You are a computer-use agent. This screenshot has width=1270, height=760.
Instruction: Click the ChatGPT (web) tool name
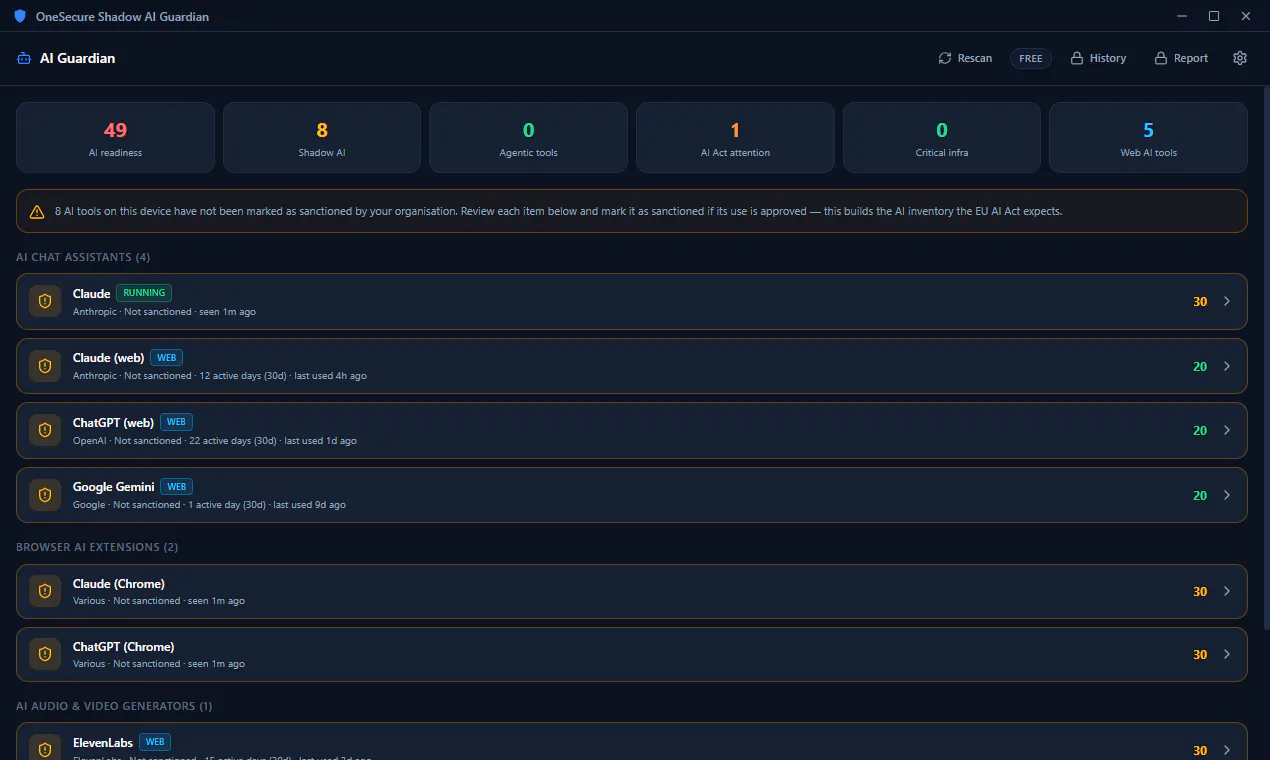pyautogui.click(x=113, y=422)
